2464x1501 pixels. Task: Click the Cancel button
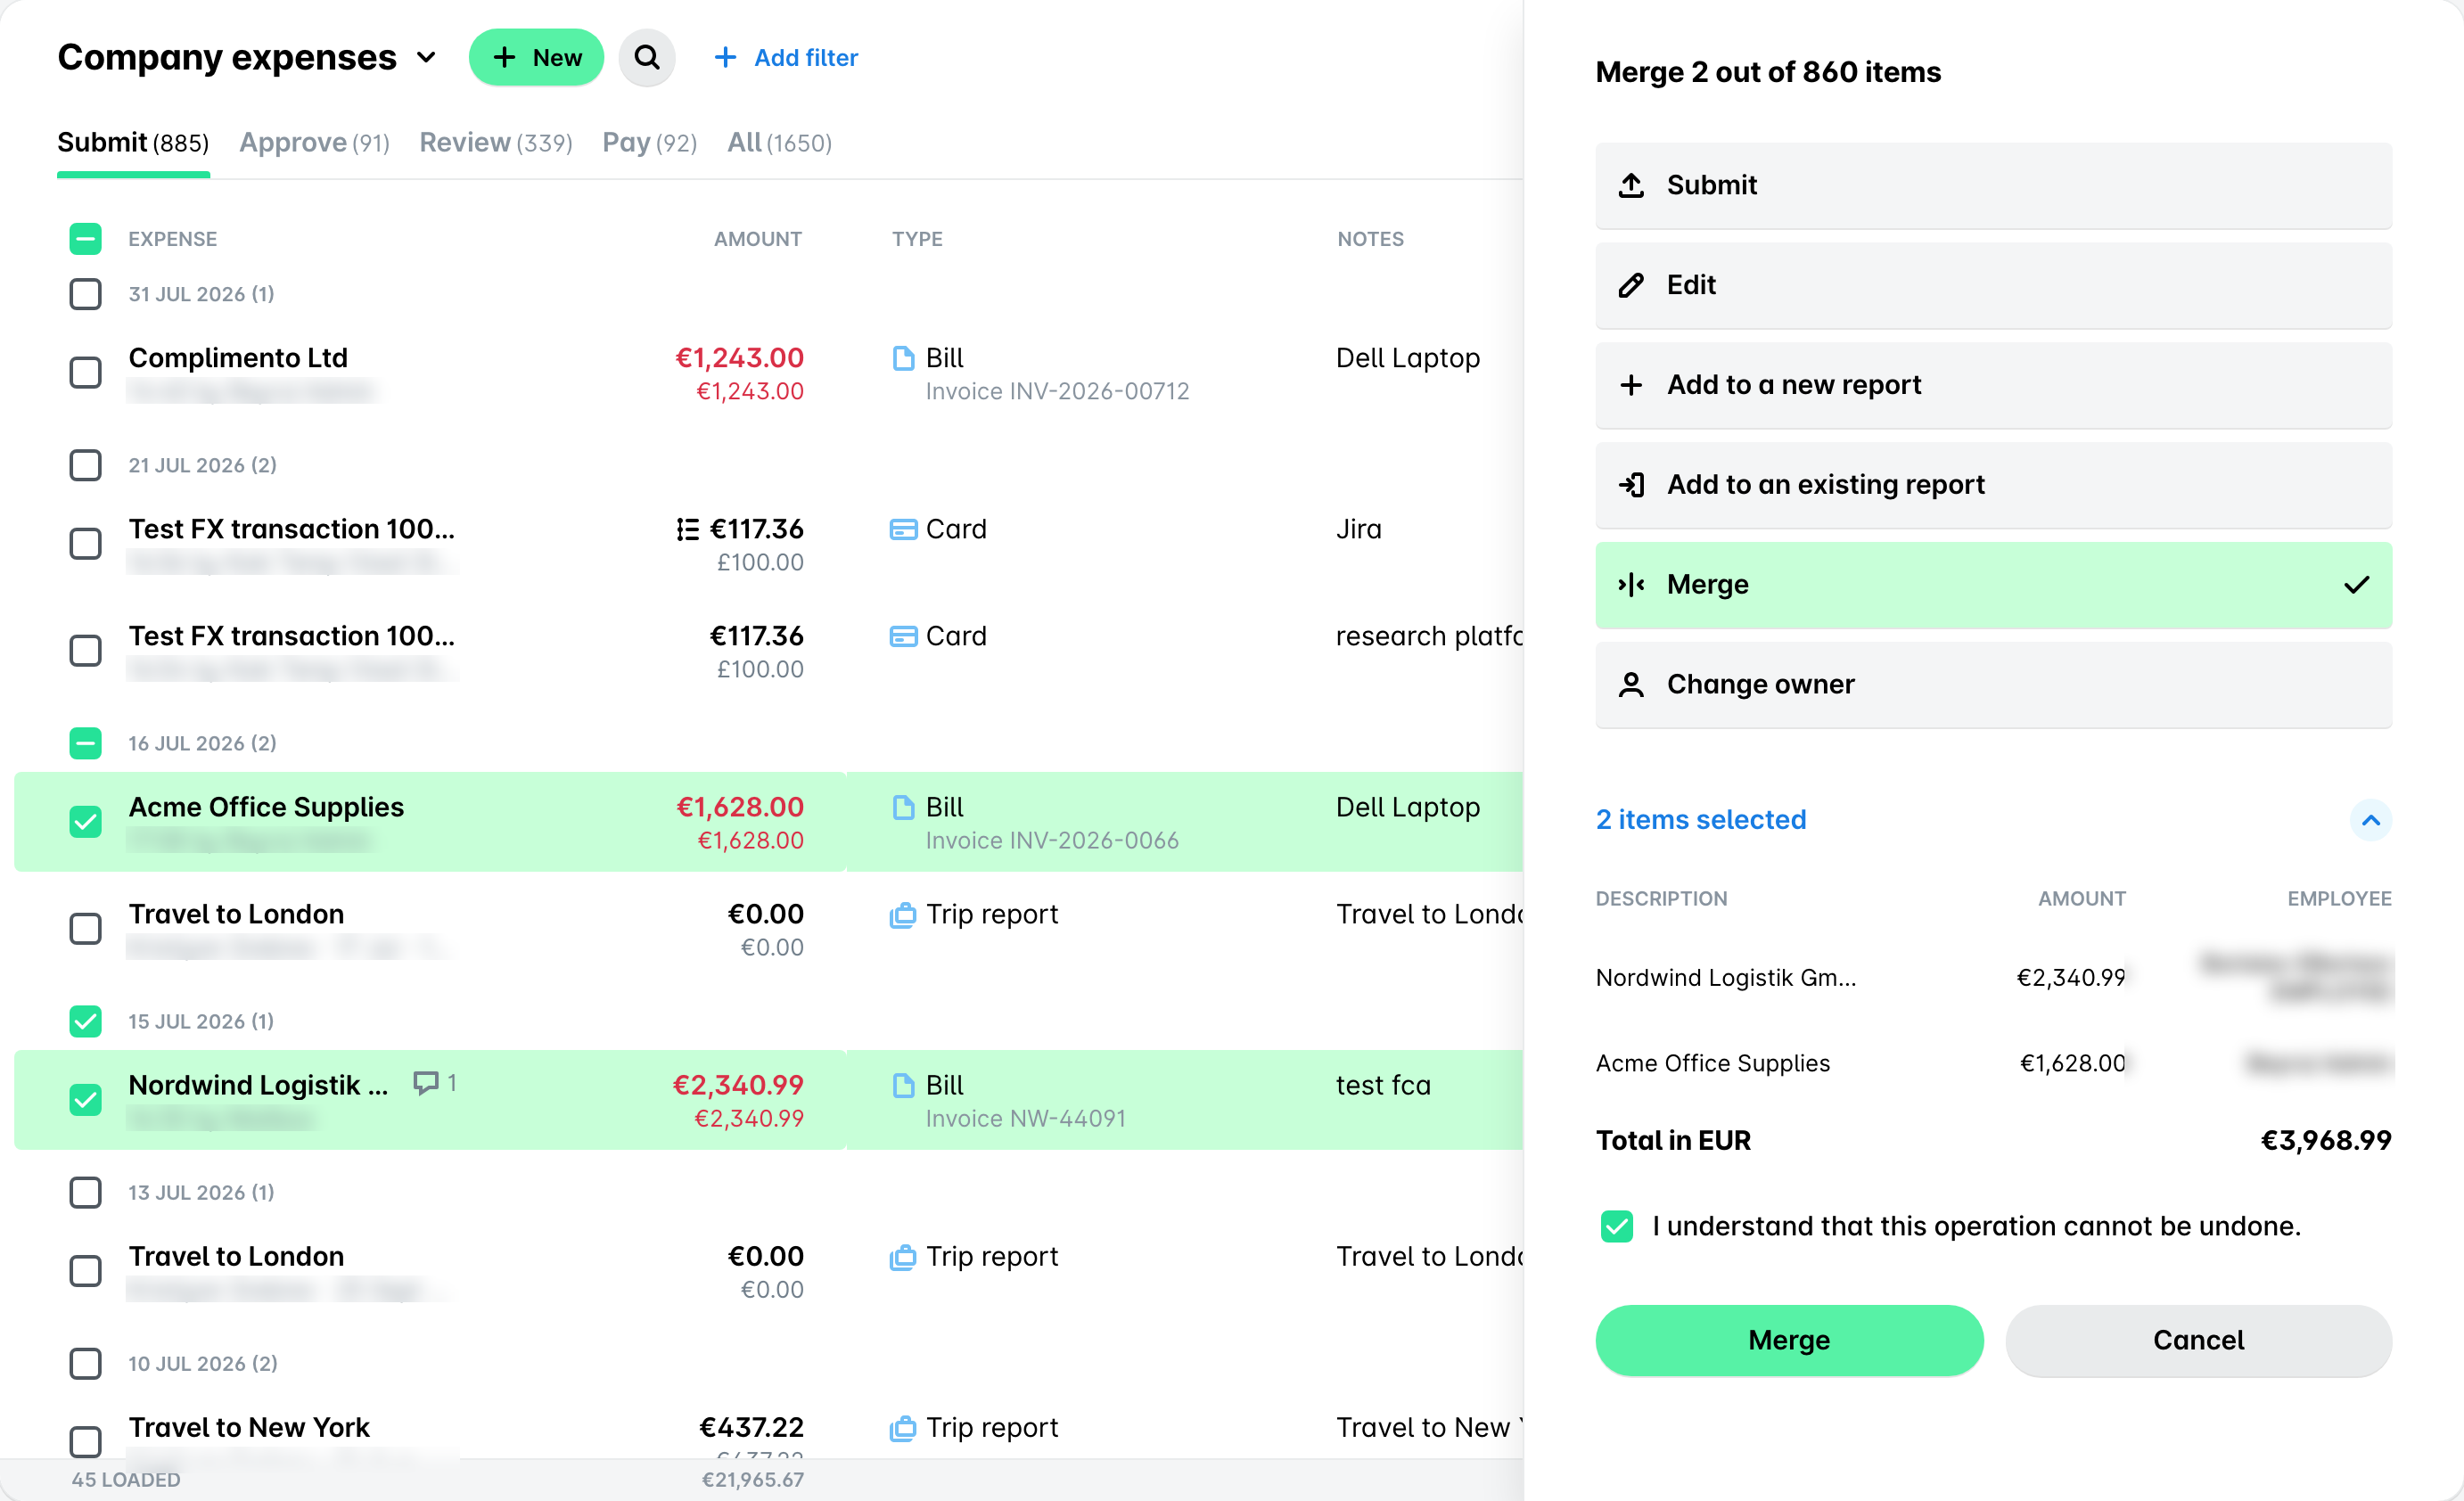click(2198, 1340)
